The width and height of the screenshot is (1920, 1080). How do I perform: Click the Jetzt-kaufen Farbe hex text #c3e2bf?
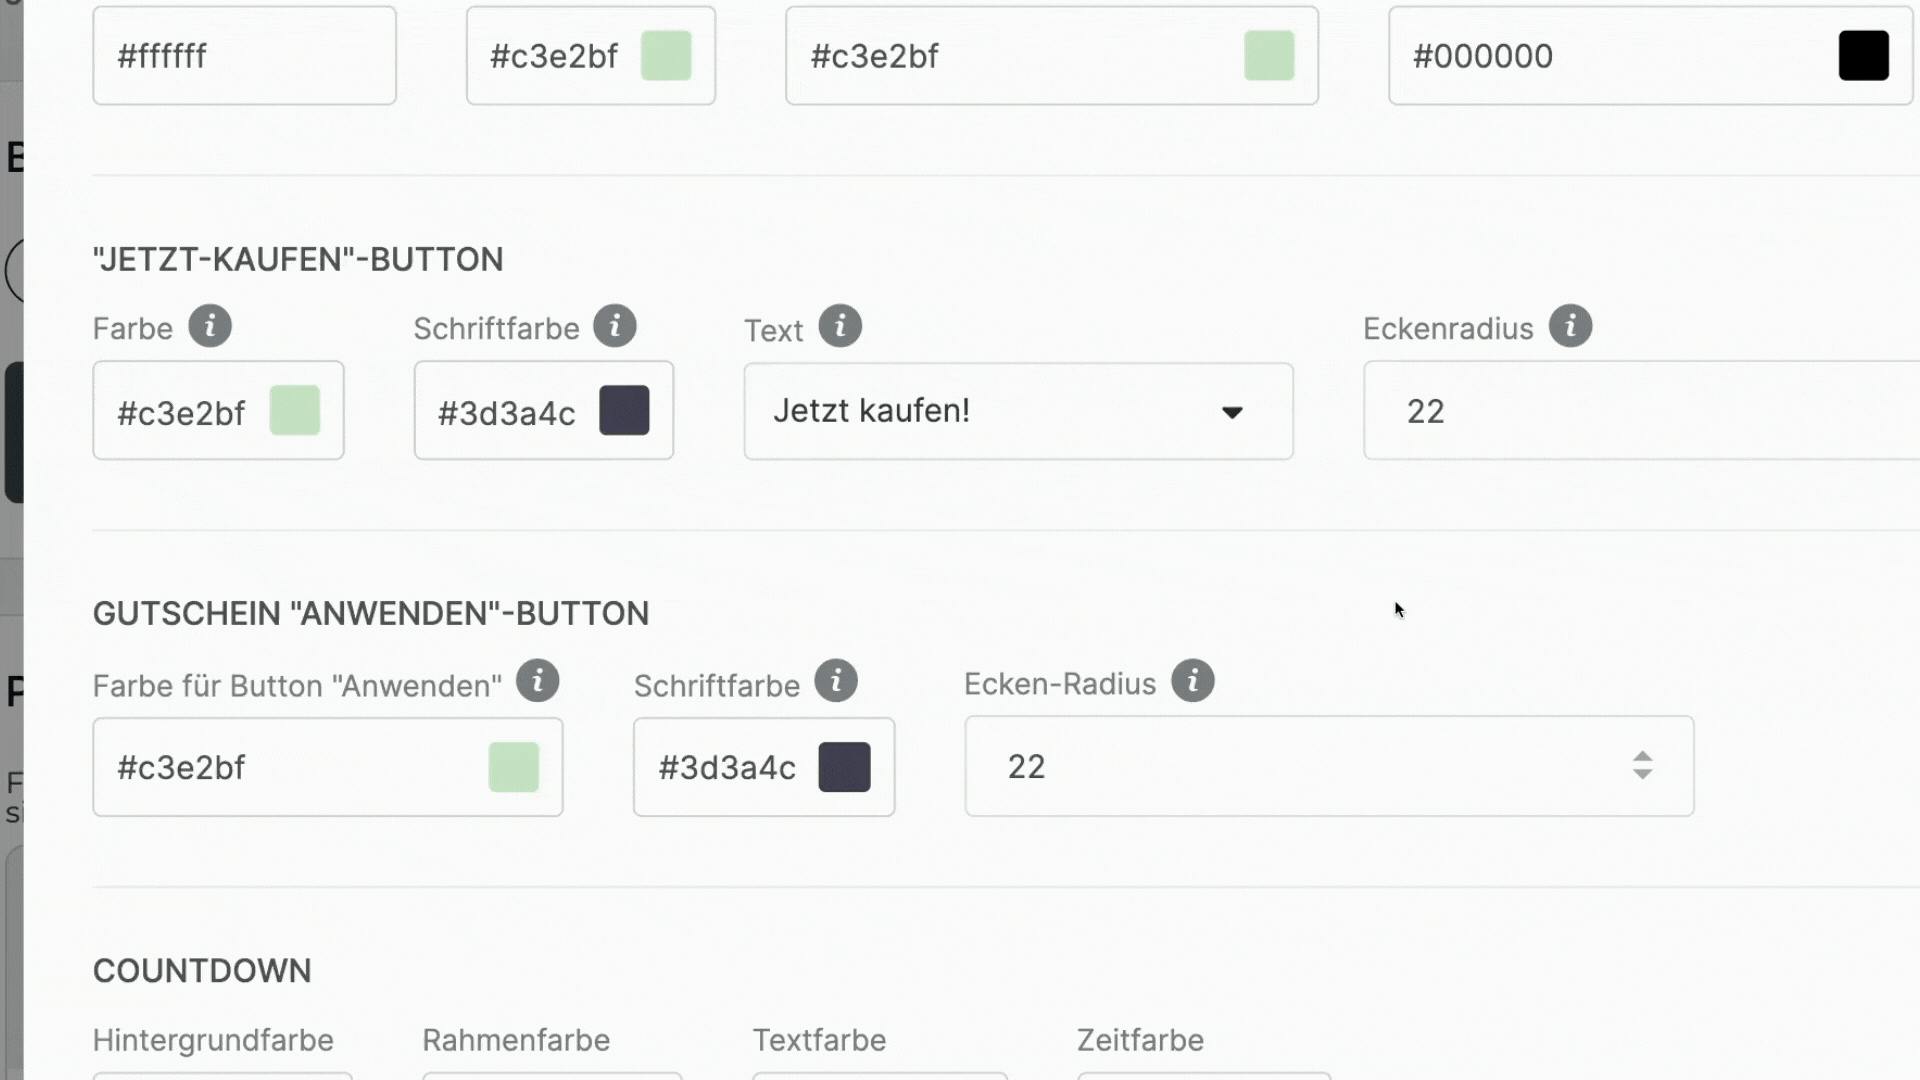[181, 413]
